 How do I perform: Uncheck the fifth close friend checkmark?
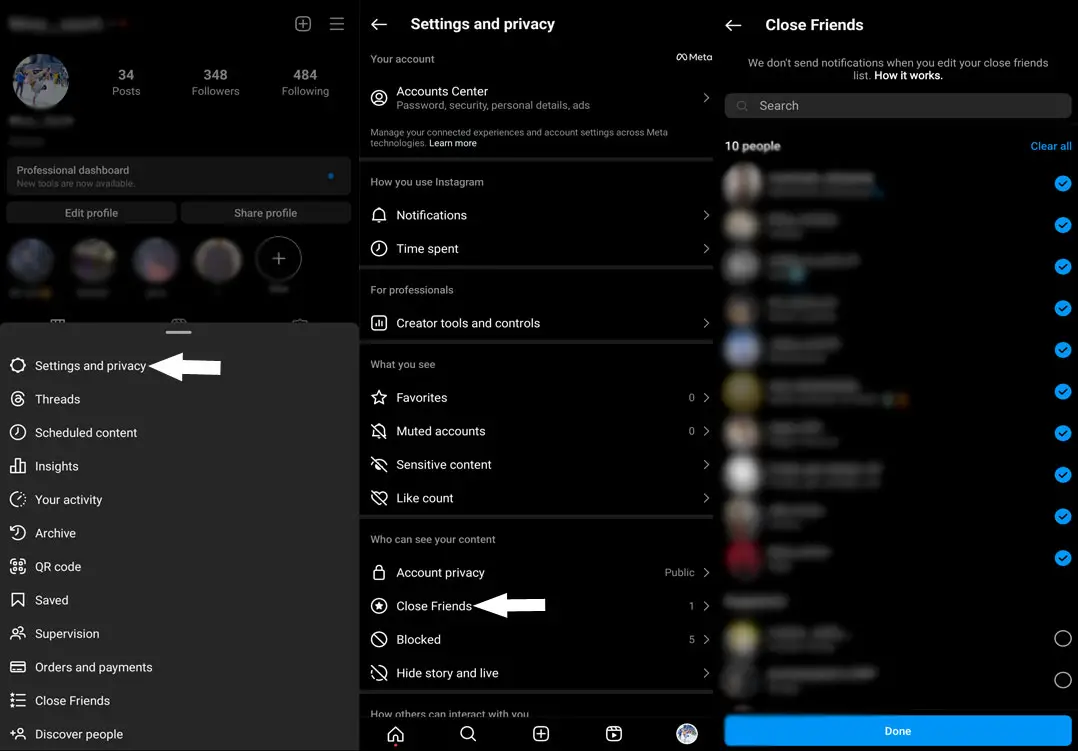coord(1063,349)
